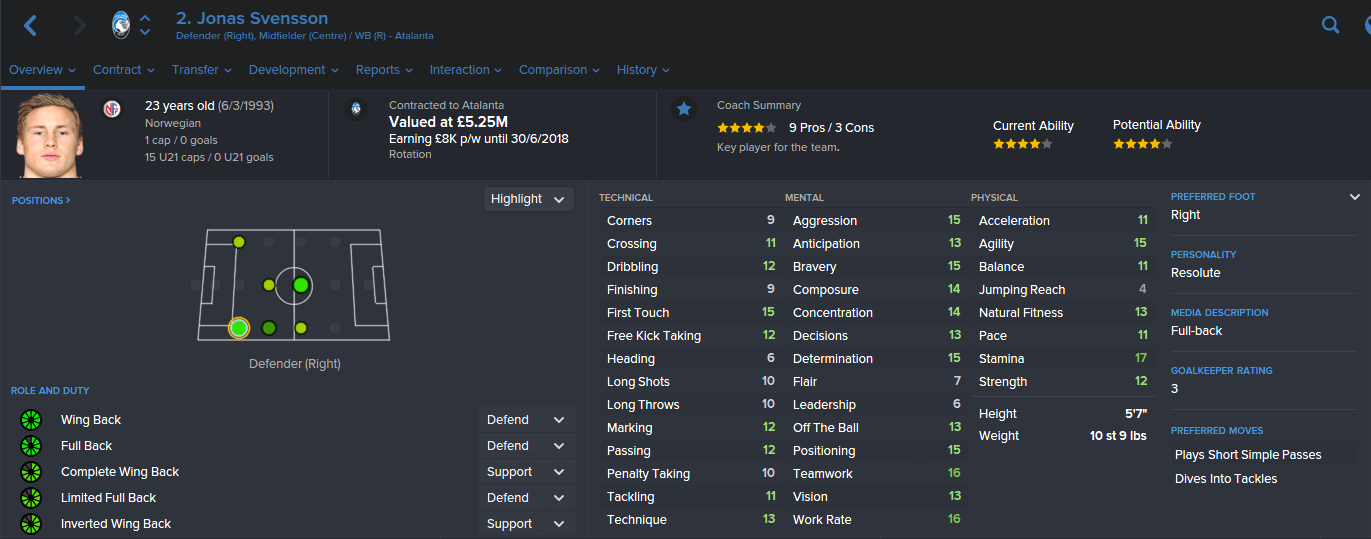Change Complete Wing Back duty dropdown
This screenshot has height=539, width=1371.
tap(527, 472)
